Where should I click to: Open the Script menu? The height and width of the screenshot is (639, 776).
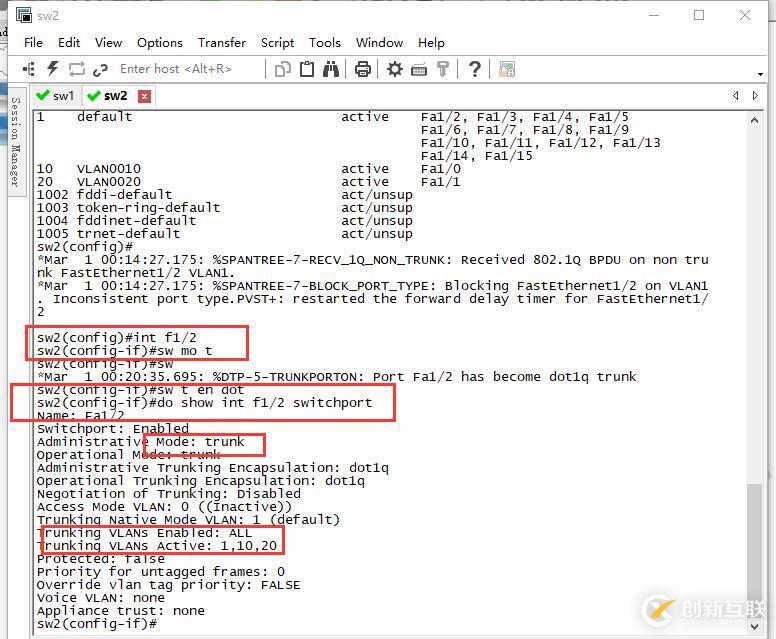(277, 43)
